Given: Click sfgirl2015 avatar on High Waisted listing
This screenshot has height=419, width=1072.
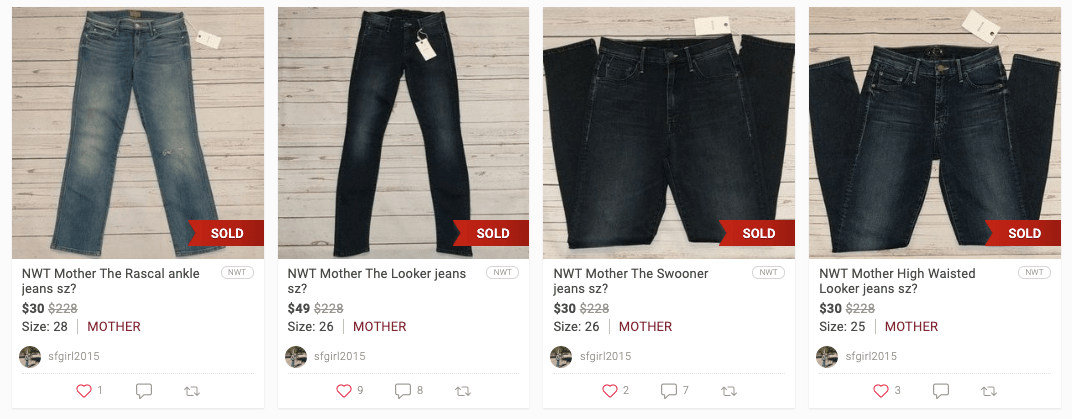Looking at the screenshot, I should click(827, 356).
